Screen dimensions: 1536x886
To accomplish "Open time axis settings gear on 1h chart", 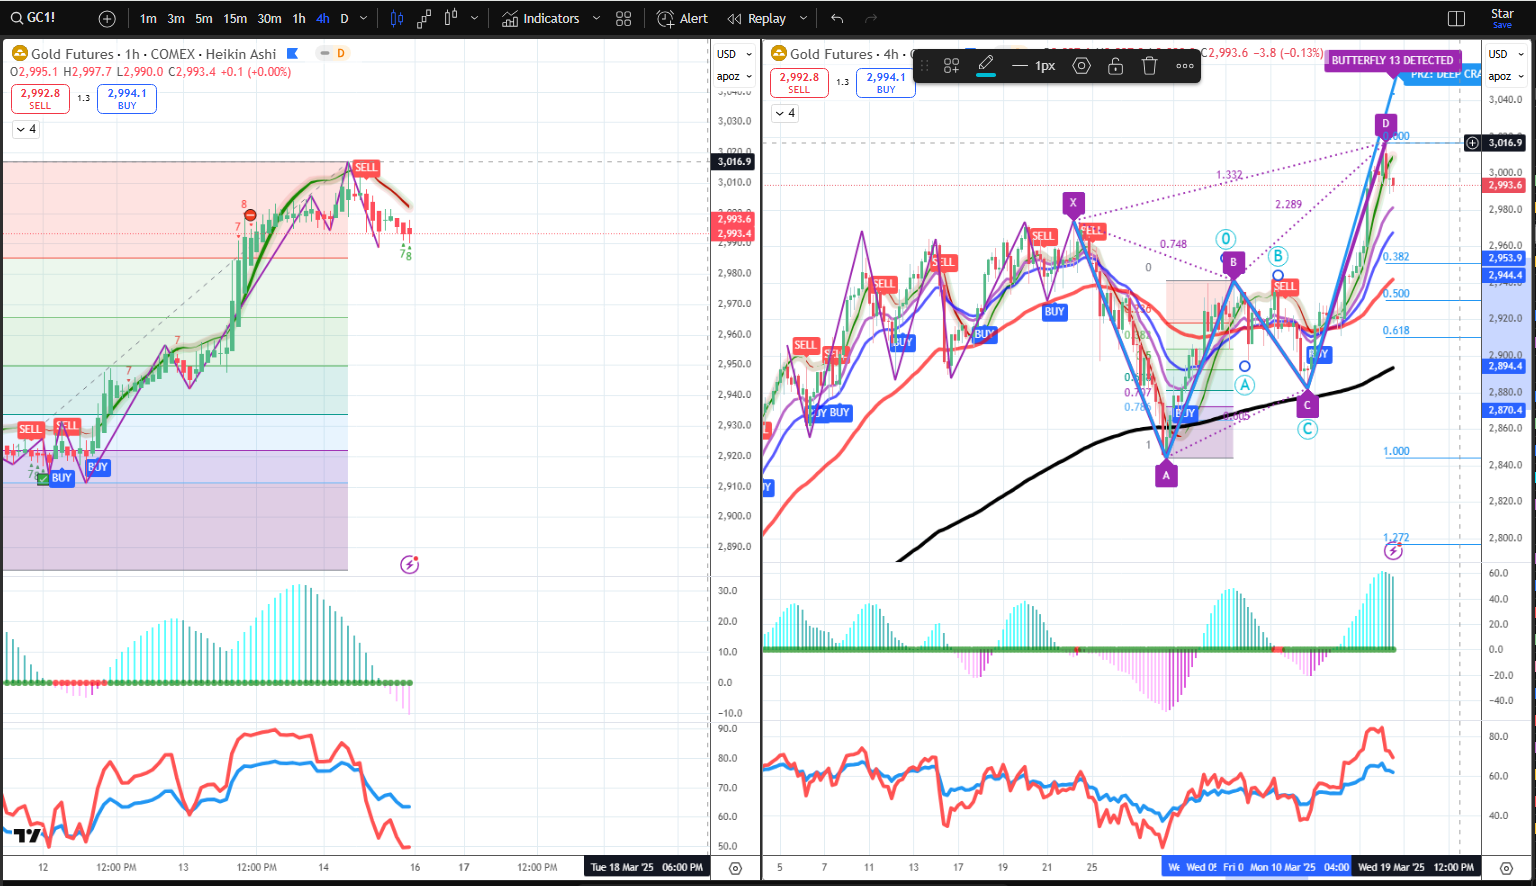I will pyautogui.click(x=735, y=868).
